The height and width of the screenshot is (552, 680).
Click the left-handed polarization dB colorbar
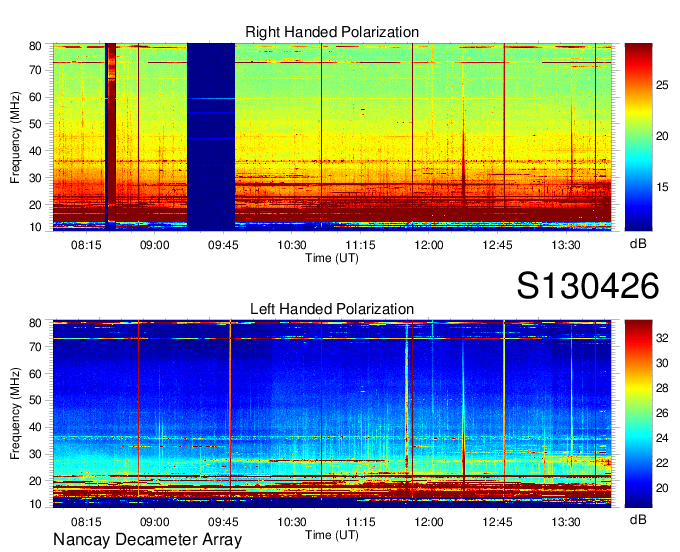click(638, 414)
